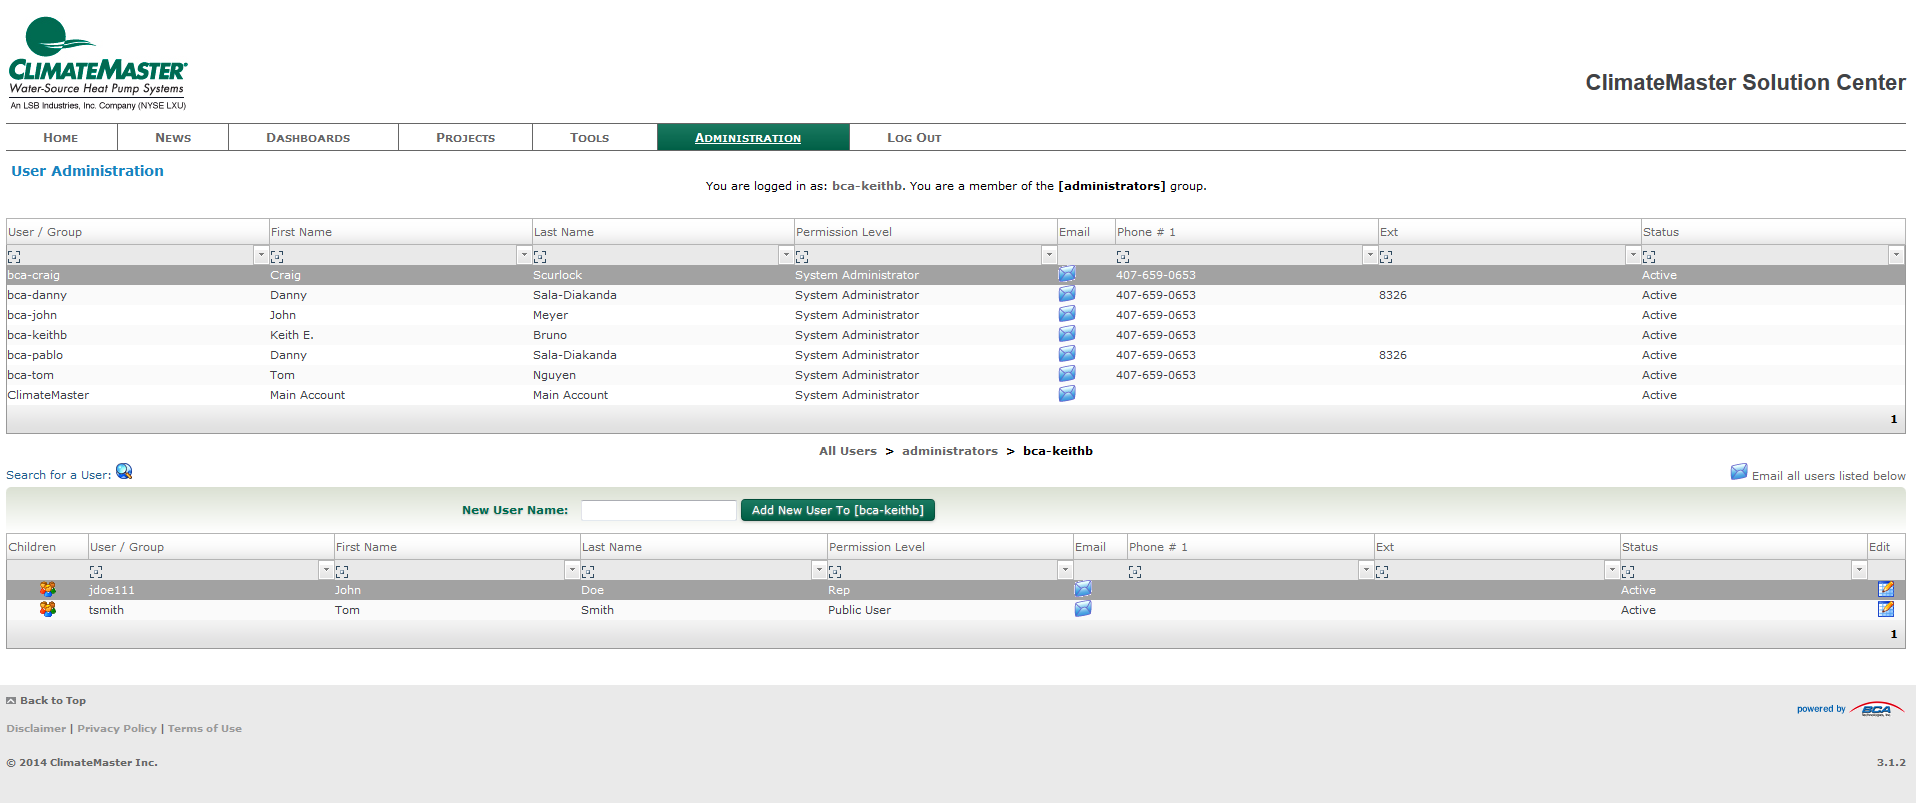Click the email icon for bca-pablo
1916x803 pixels.
pos(1067,354)
